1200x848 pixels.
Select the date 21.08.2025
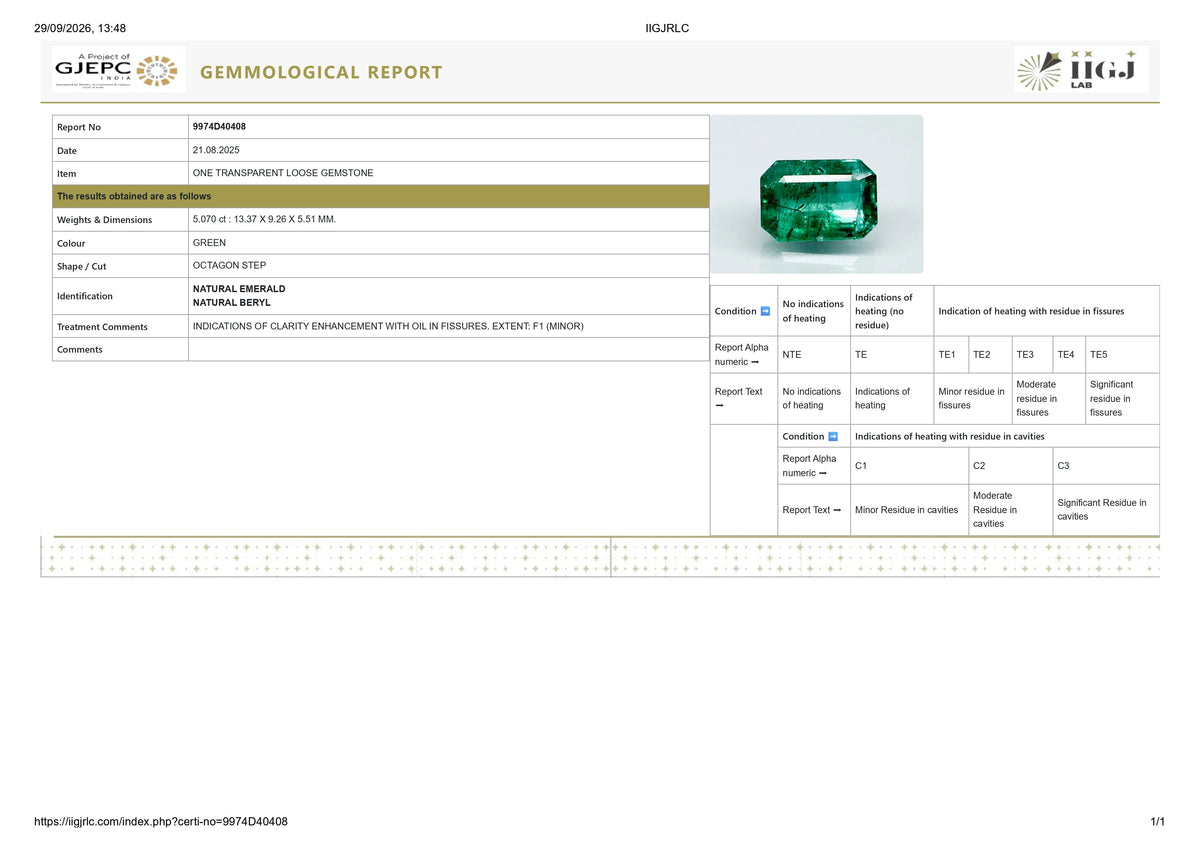point(215,150)
